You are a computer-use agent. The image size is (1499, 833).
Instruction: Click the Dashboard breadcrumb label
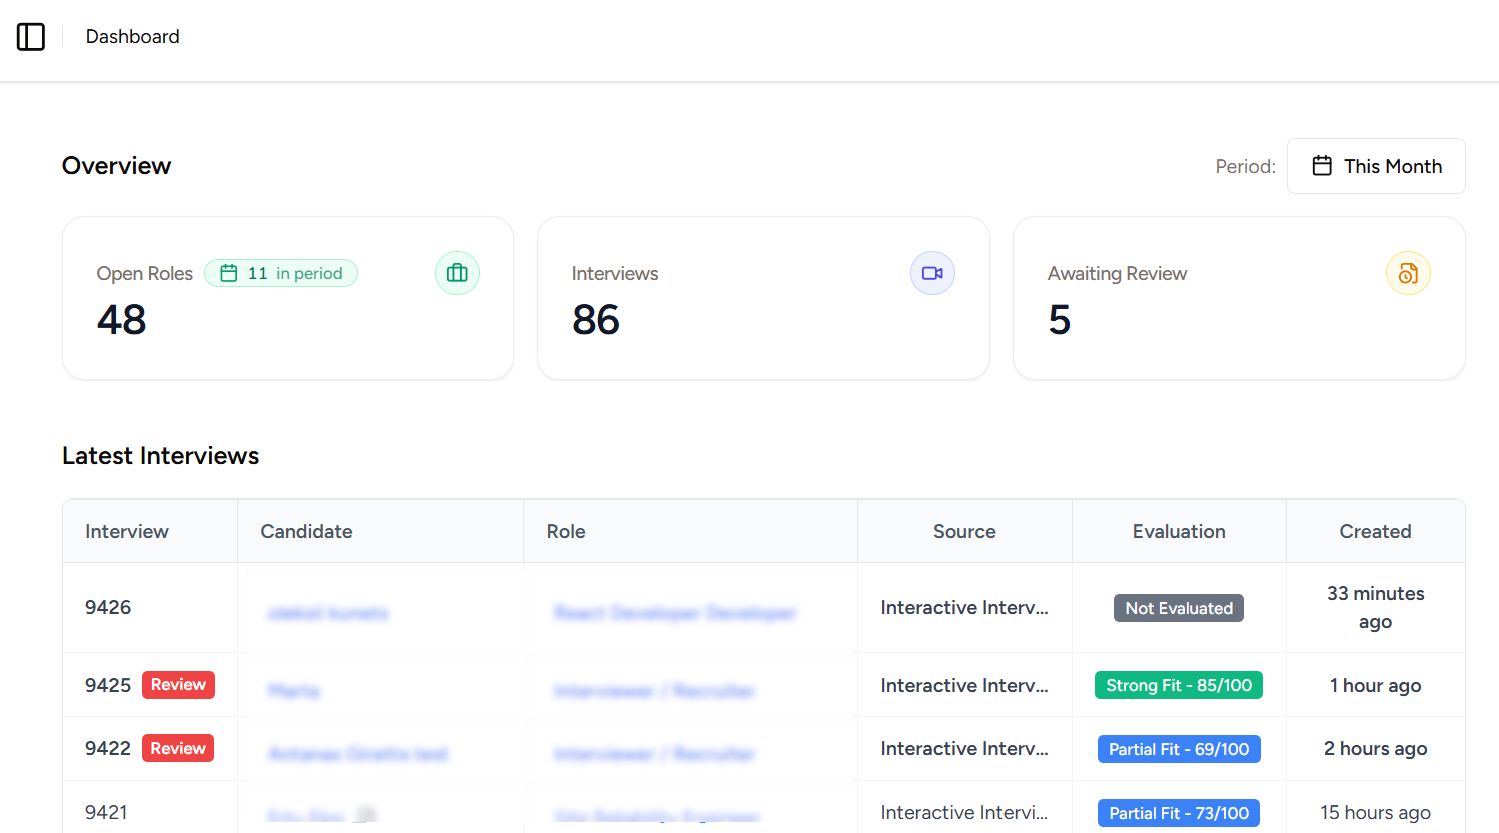coord(132,36)
